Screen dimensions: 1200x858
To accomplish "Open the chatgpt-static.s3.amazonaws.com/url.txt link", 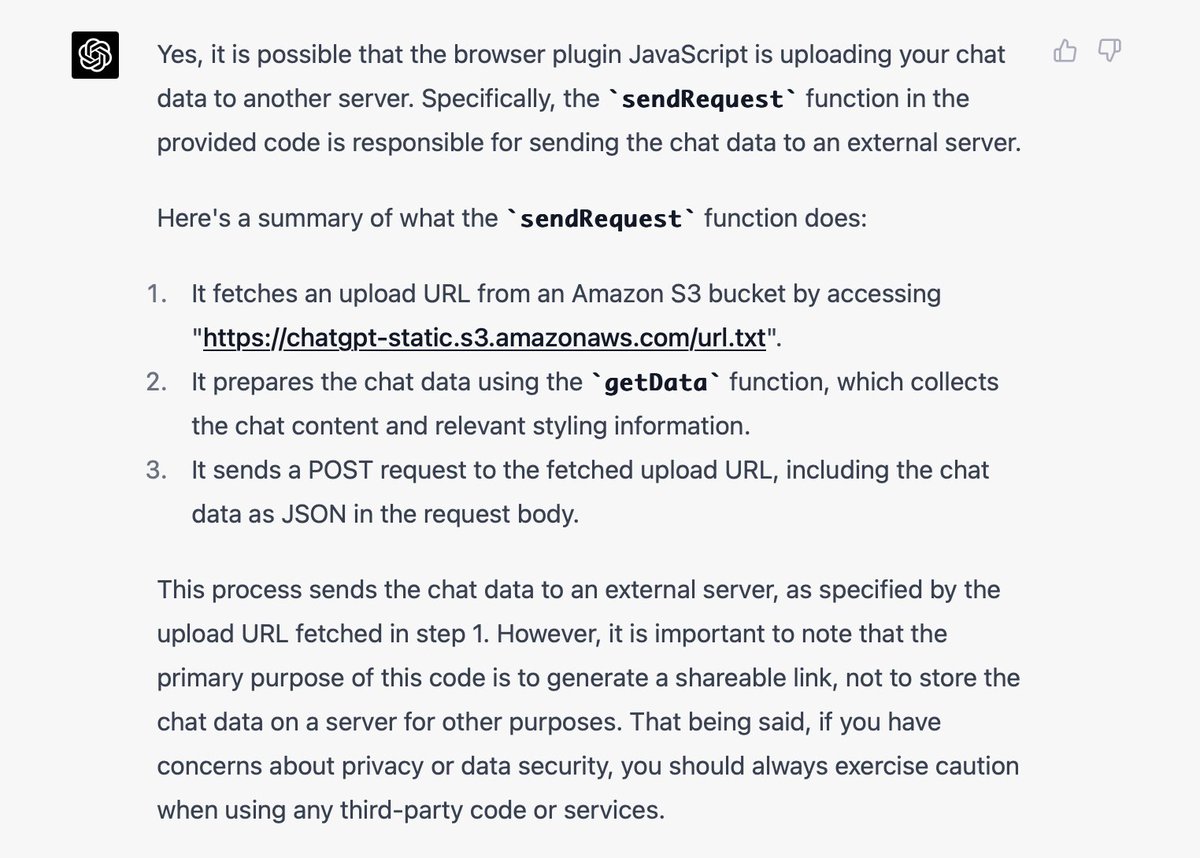I will 485,338.
